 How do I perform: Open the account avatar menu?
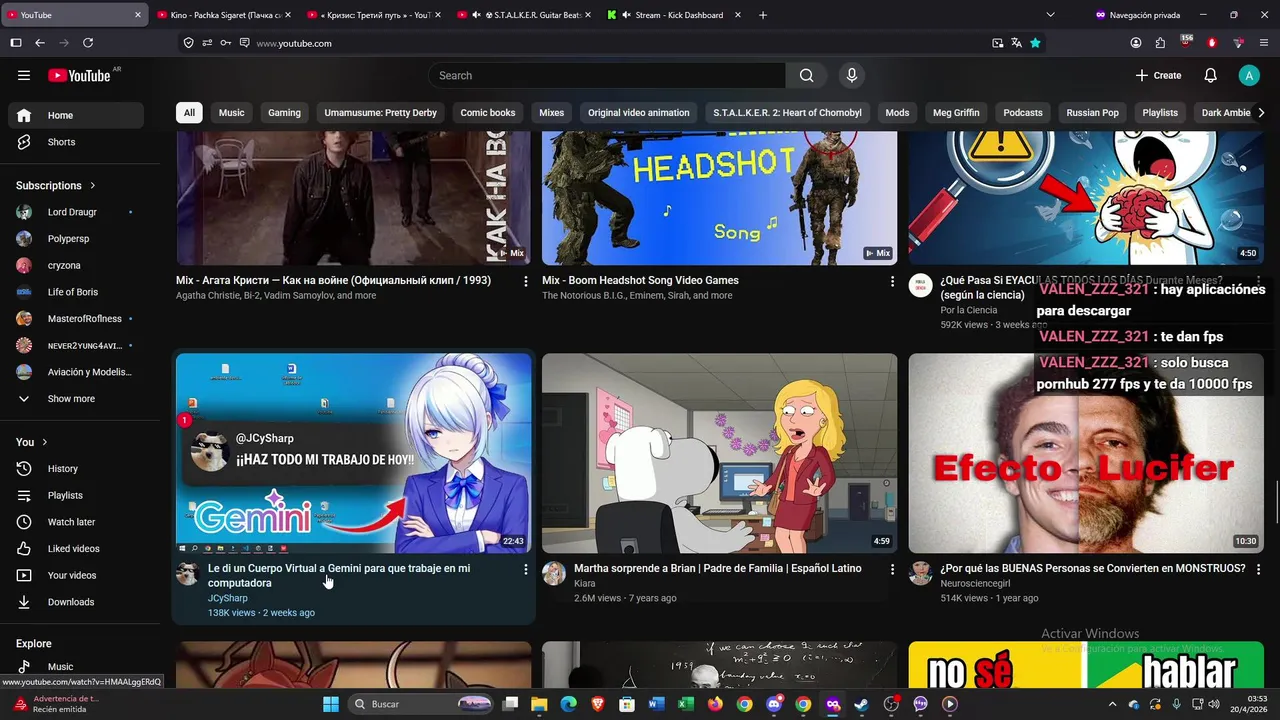(x=1249, y=75)
